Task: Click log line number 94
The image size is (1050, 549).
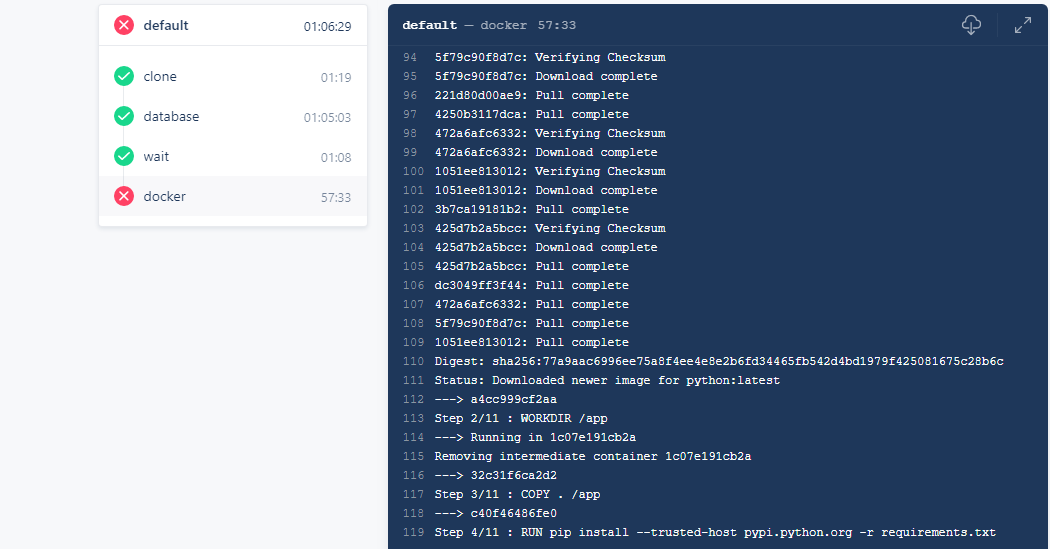Action: point(410,58)
